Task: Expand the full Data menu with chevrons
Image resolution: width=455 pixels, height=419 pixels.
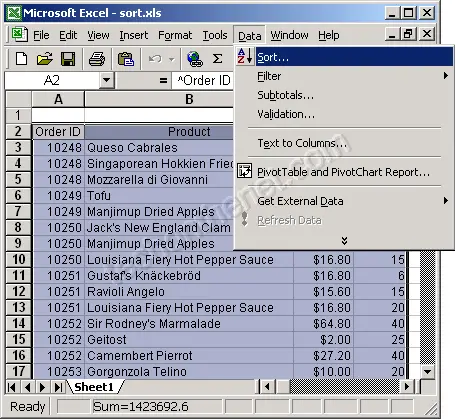Action: [x=344, y=240]
